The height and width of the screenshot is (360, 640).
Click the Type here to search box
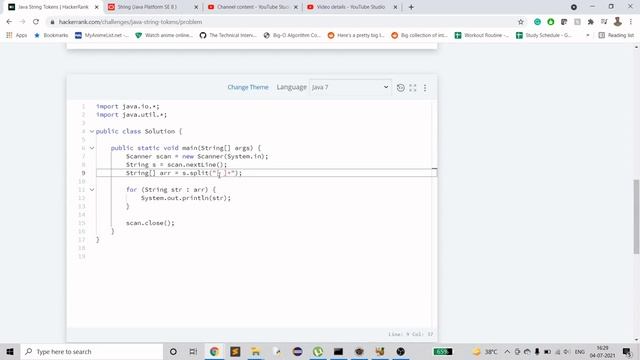point(92,351)
